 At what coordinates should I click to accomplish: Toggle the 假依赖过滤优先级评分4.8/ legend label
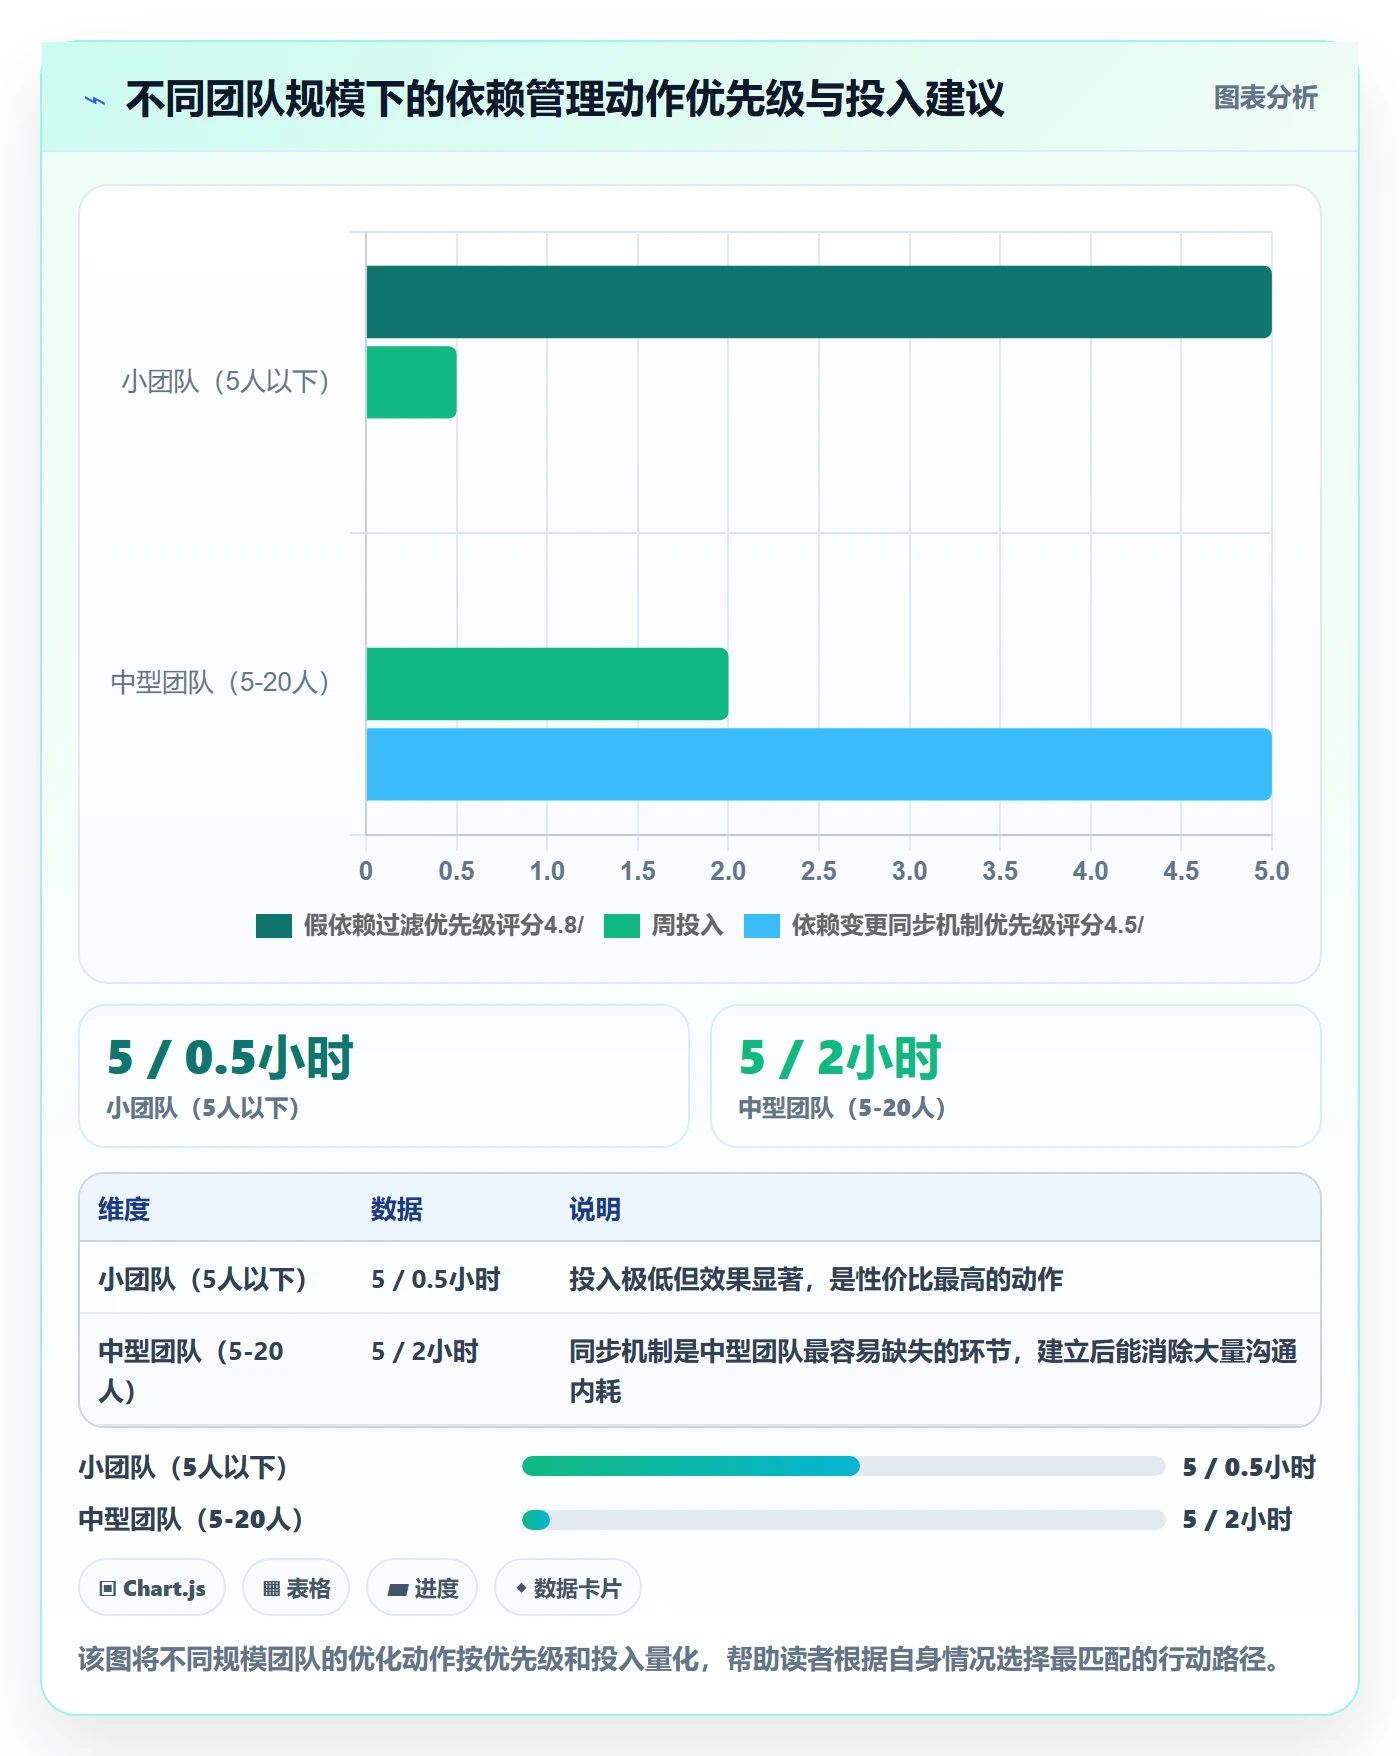[444, 925]
